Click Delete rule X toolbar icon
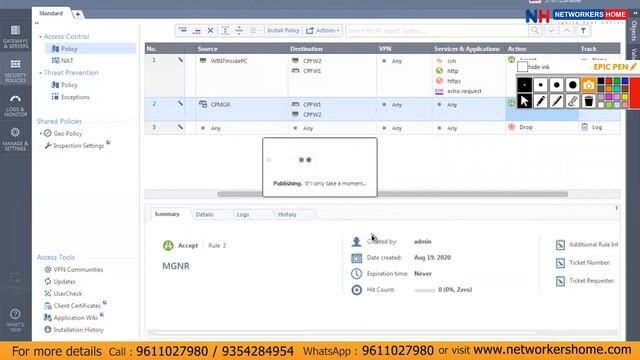The height and width of the screenshot is (360, 640). point(211,31)
